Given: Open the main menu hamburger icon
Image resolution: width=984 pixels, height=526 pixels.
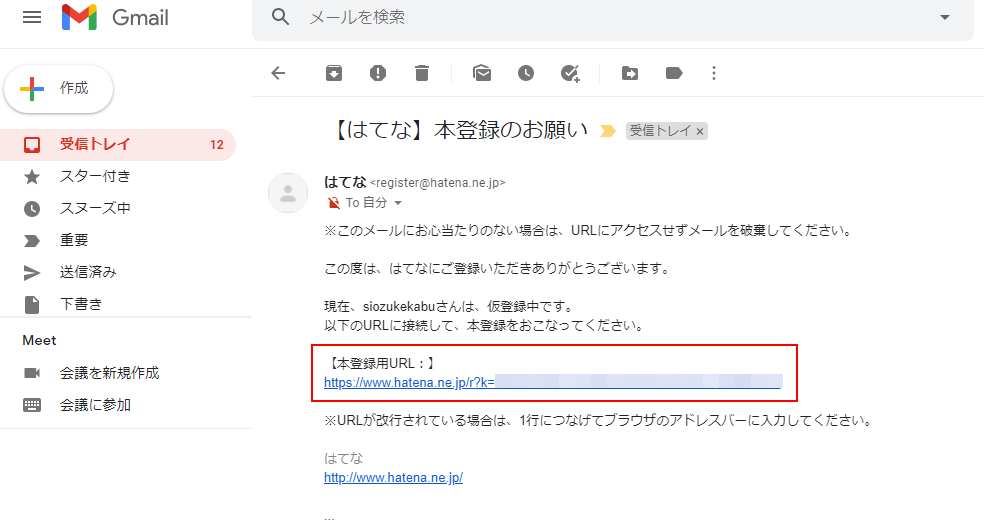Looking at the screenshot, I should coord(32,18).
